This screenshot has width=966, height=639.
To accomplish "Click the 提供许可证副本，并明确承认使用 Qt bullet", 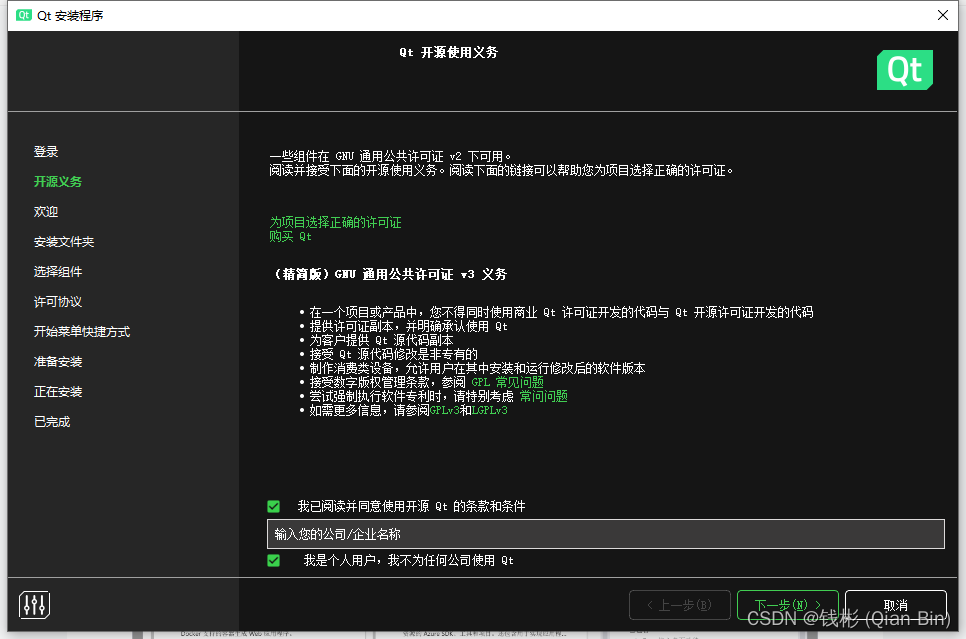I will coord(408,326).
